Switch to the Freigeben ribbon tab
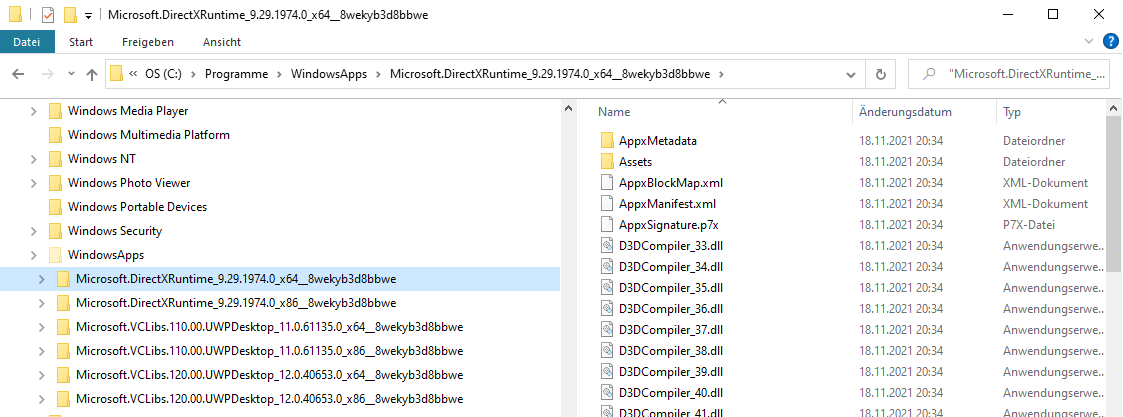1123x417 pixels. [148, 42]
